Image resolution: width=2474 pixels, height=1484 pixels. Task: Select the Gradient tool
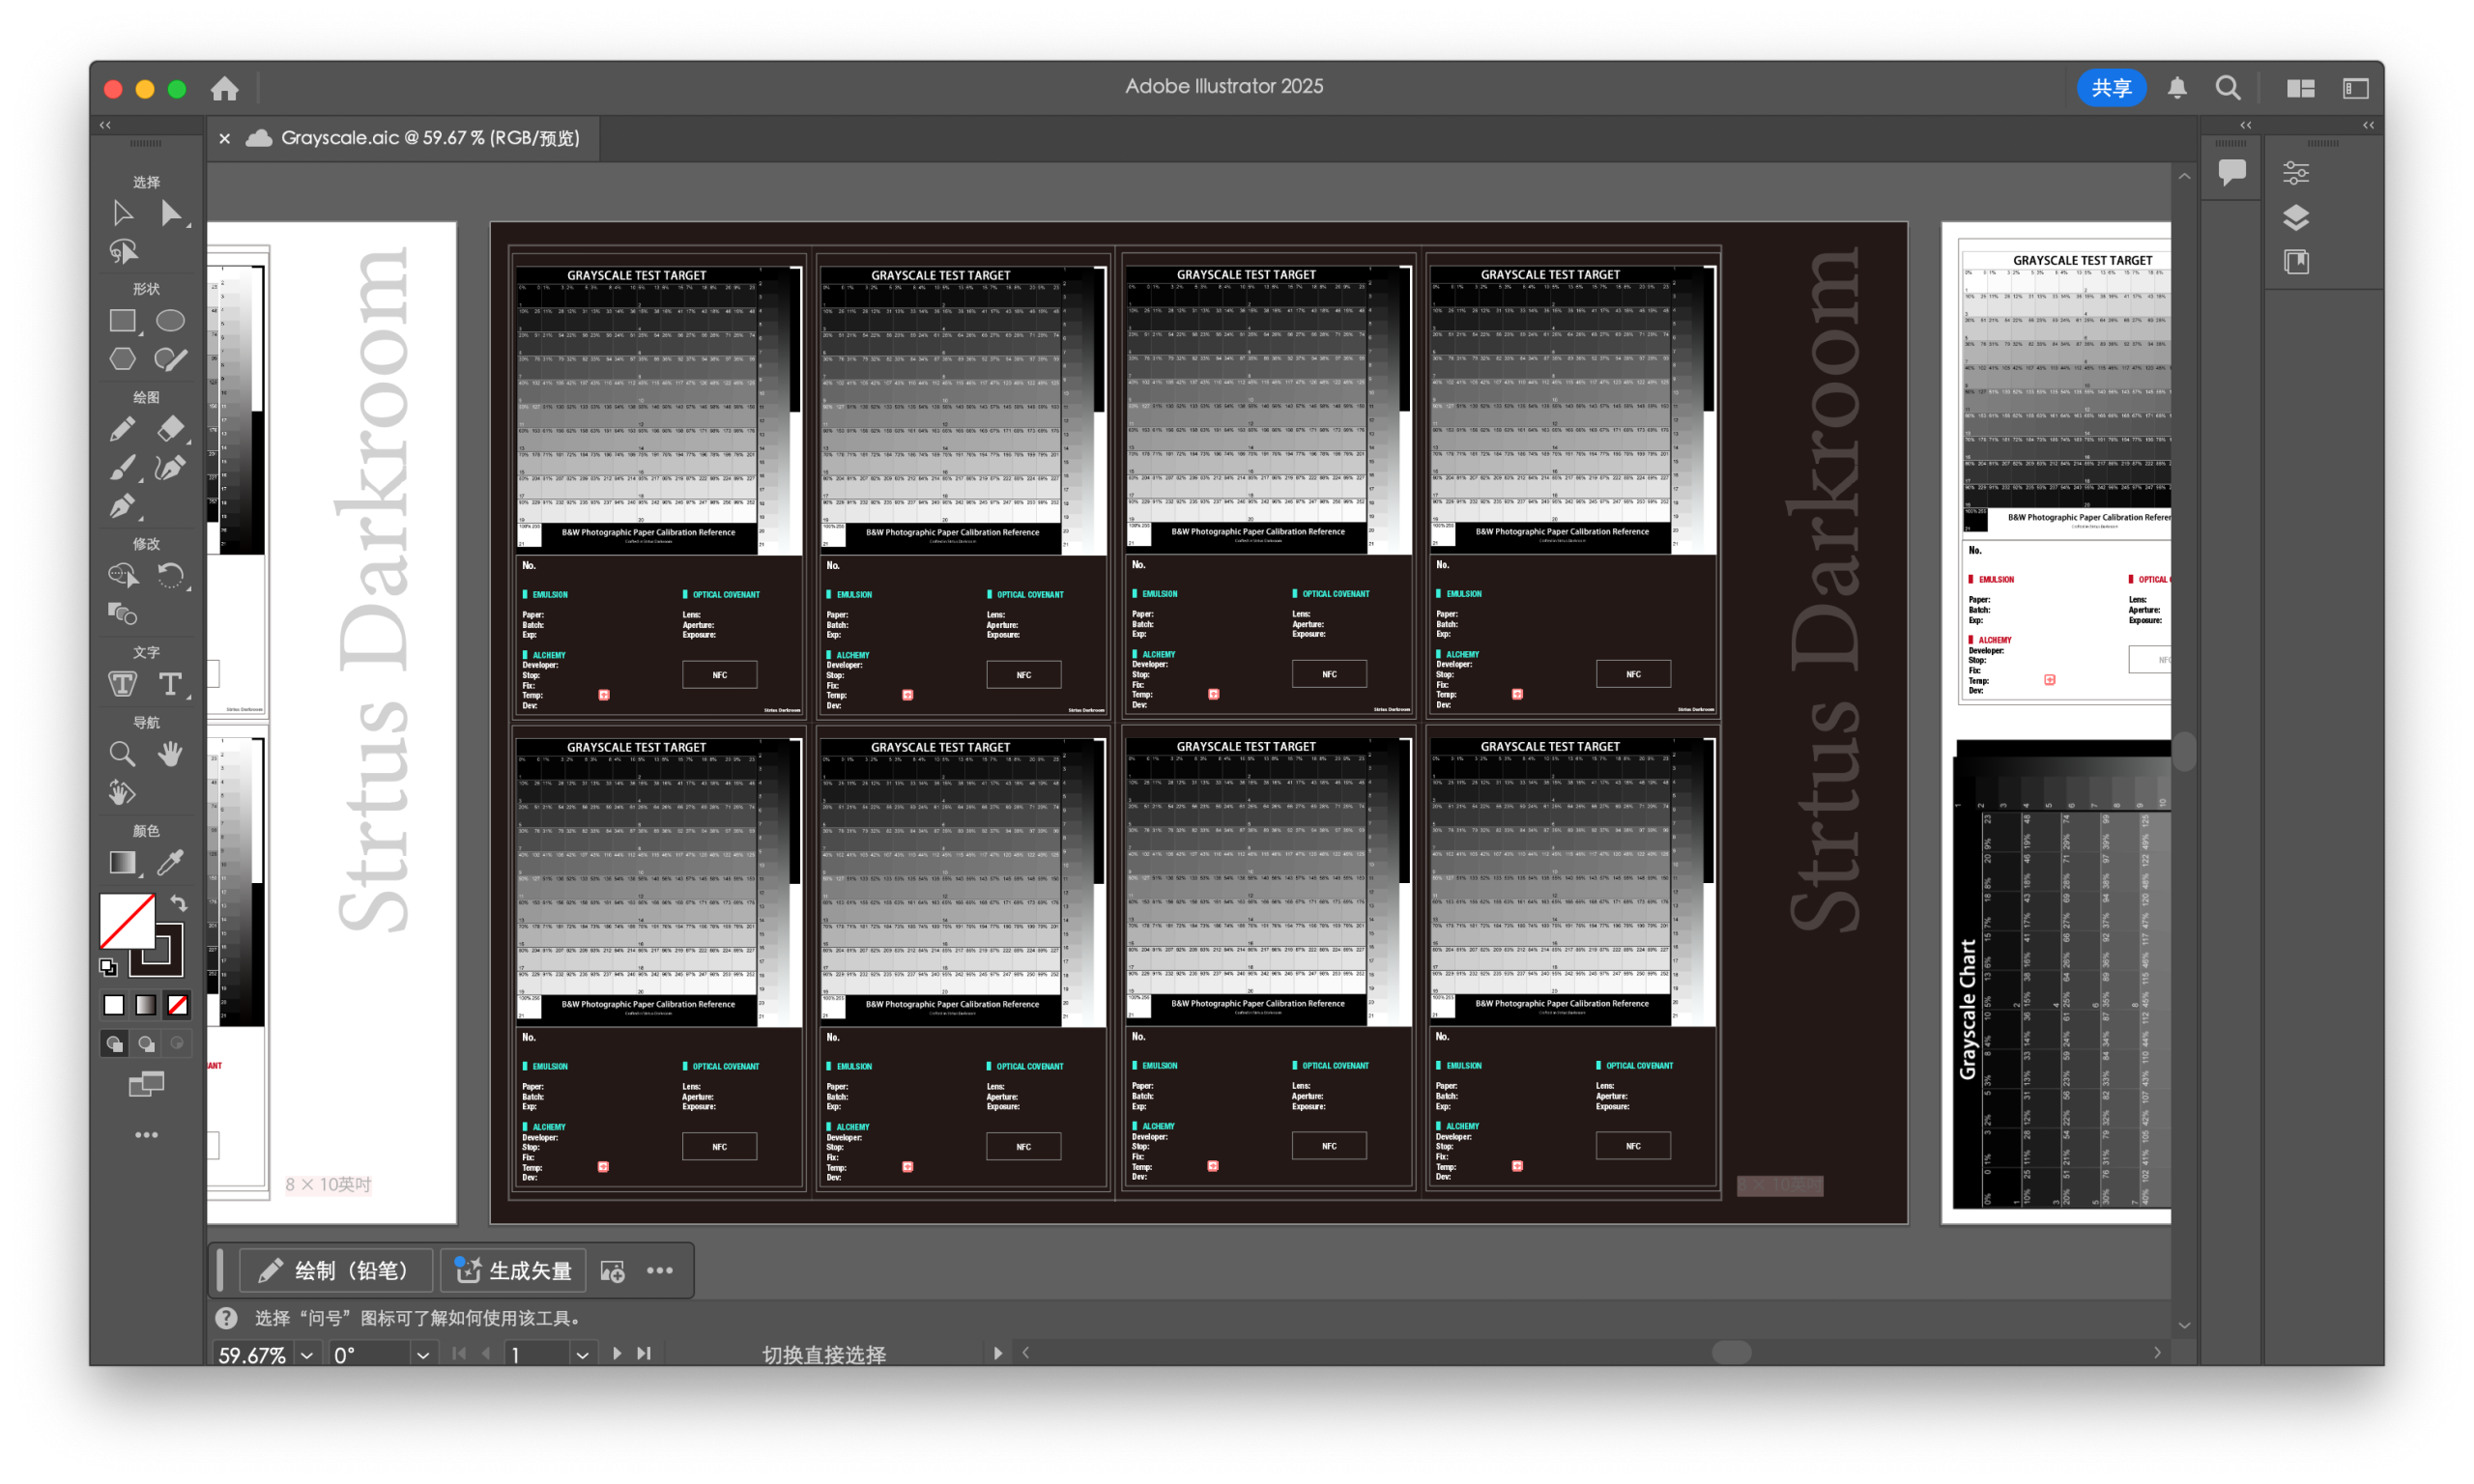pyautogui.click(x=123, y=863)
